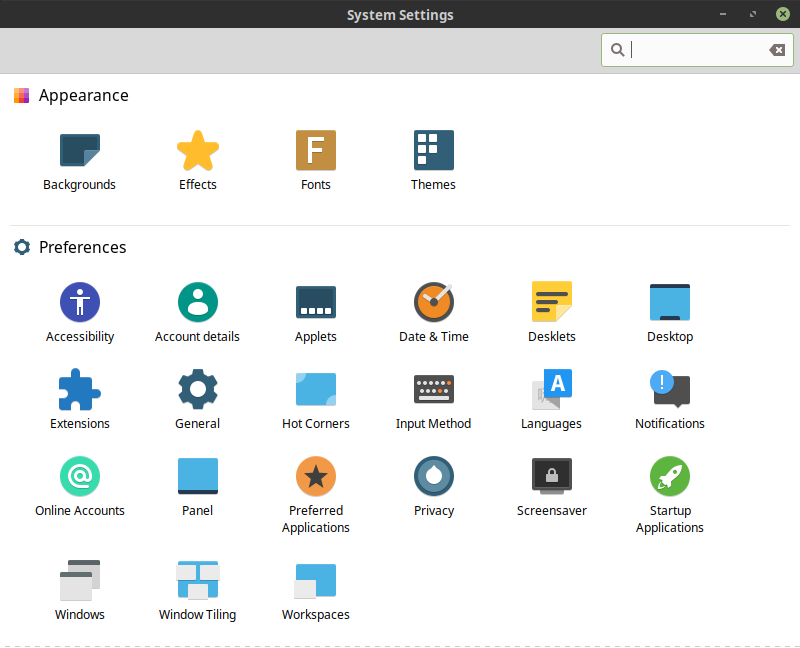Image resolution: width=800 pixels, height=648 pixels.
Task: Clear the search field text
Action: [776, 50]
